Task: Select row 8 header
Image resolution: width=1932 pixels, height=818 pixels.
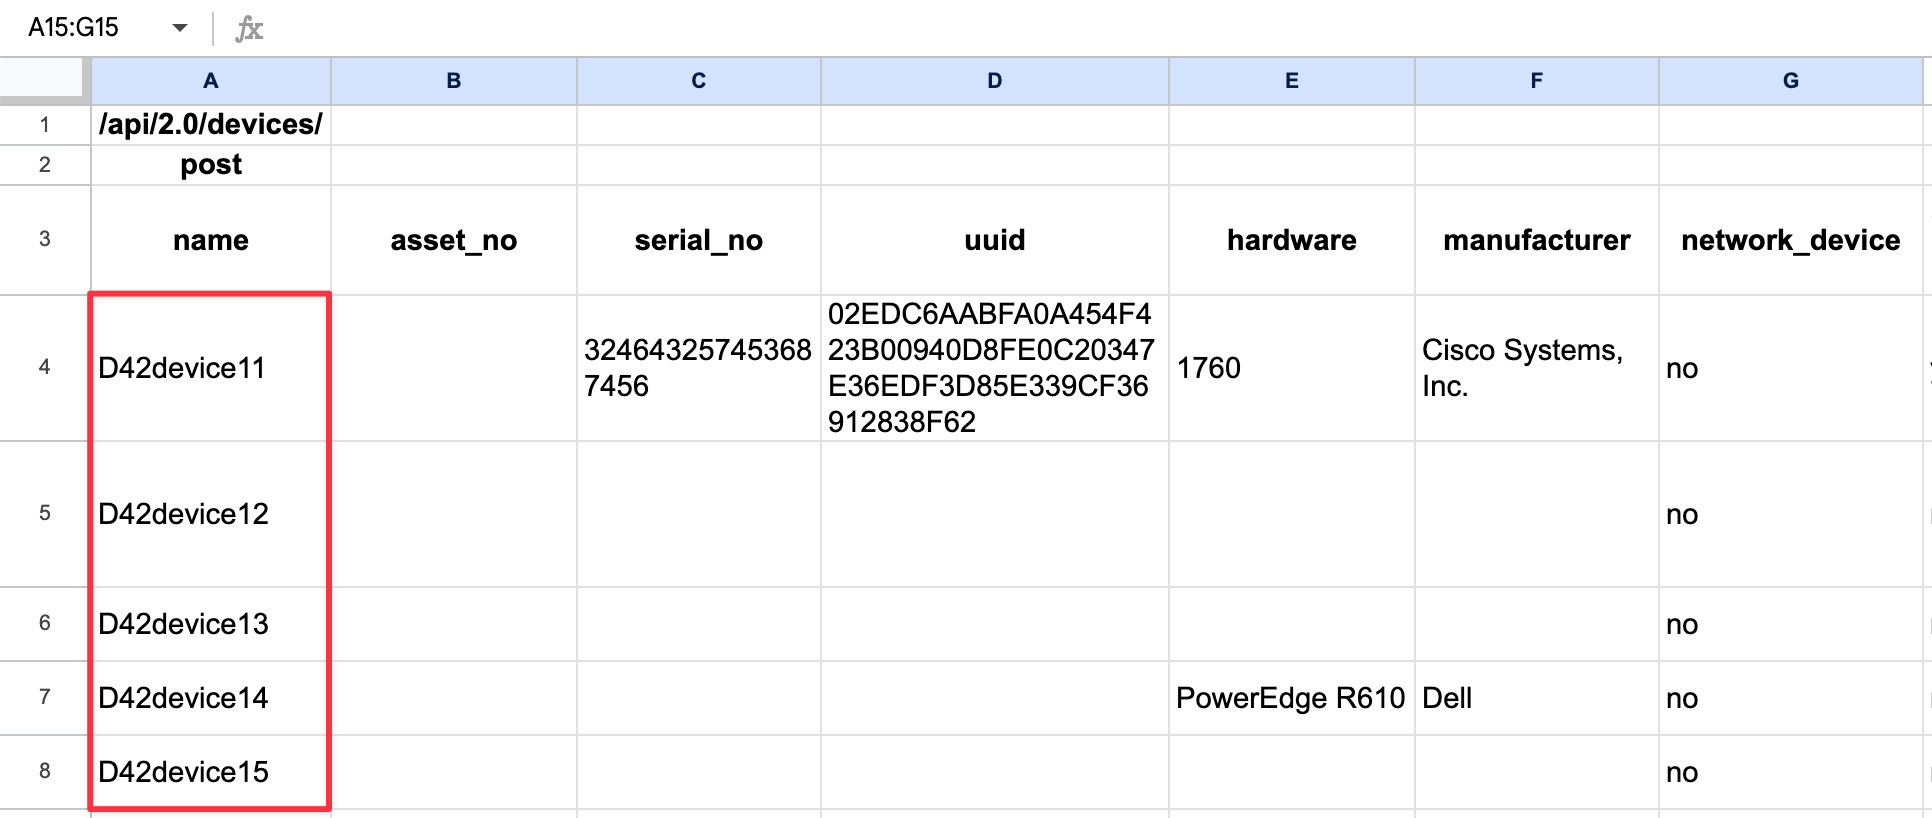Action: pyautogui.click(x=44, y=771)
